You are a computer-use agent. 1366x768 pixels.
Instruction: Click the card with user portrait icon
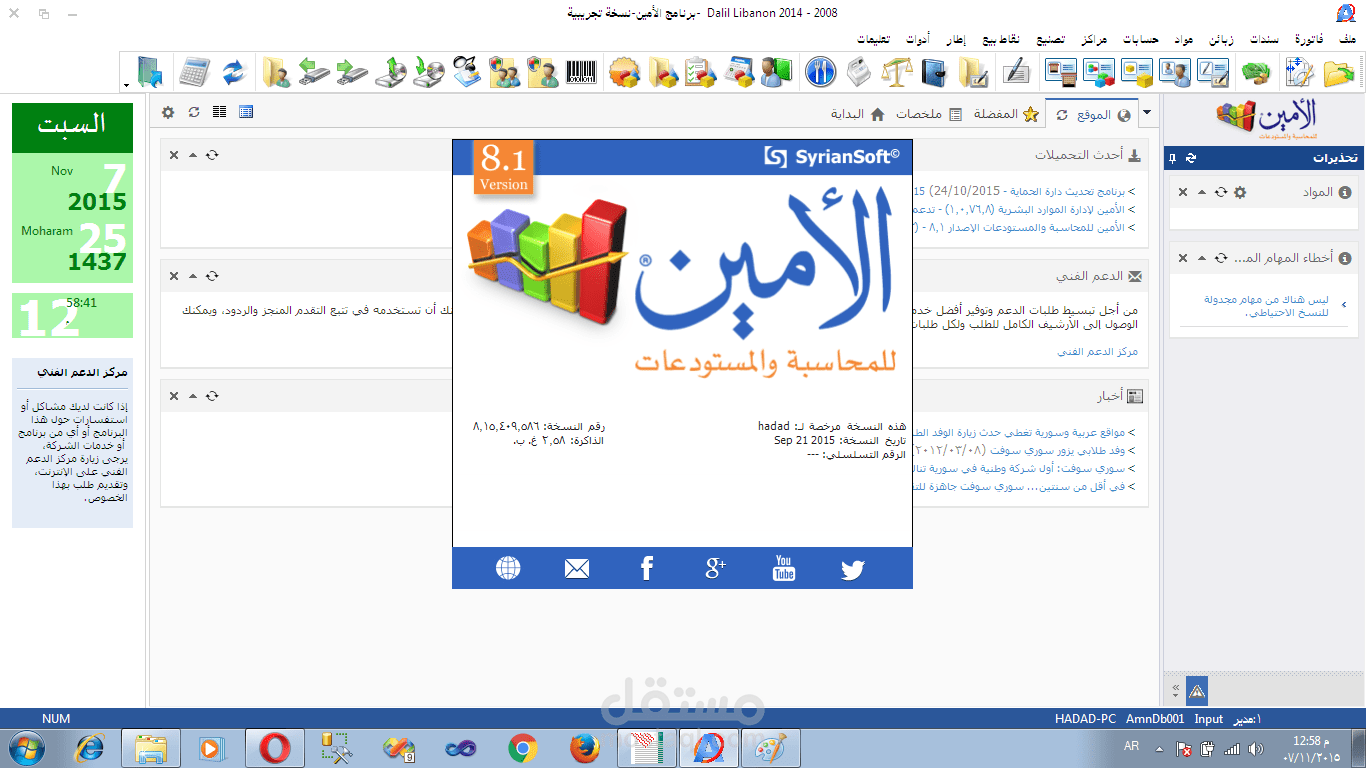click(1174, 72)
